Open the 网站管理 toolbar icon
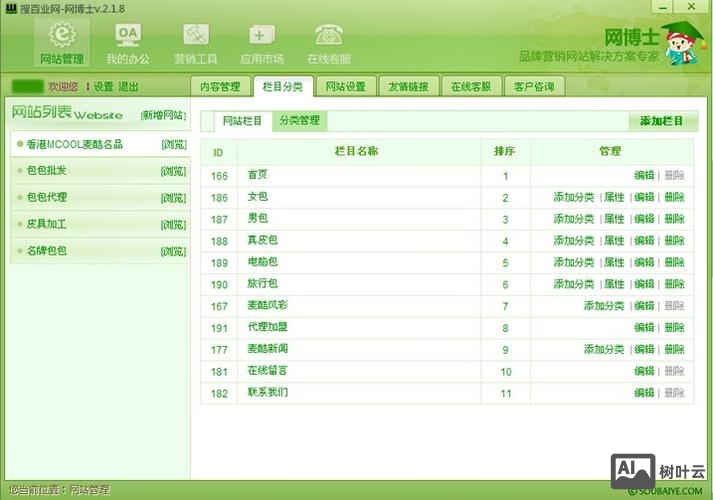Image resolution: width=713 pixels, height=500 pixels. click(62, 43)
